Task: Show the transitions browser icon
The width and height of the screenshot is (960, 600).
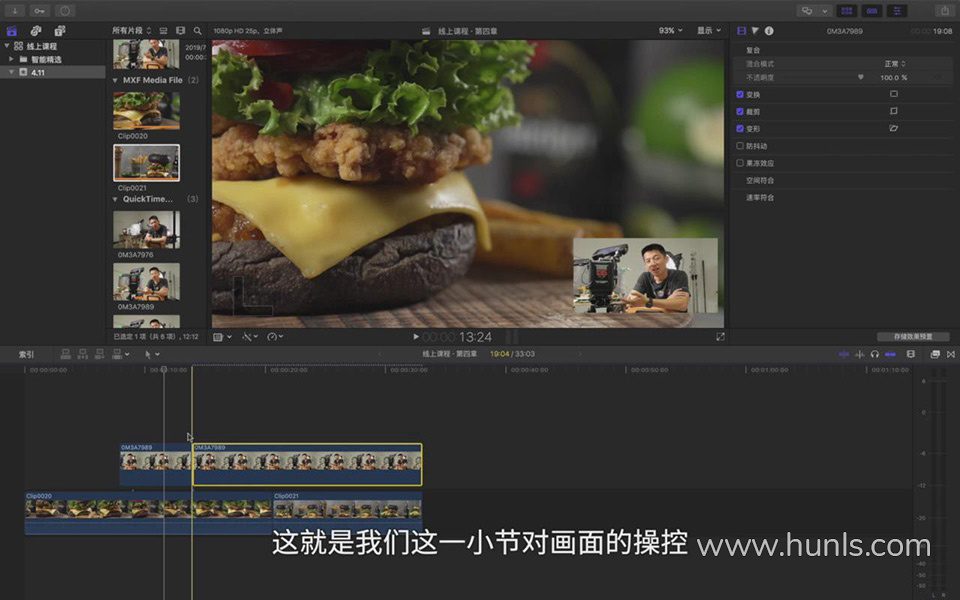Action: point(951,354)
